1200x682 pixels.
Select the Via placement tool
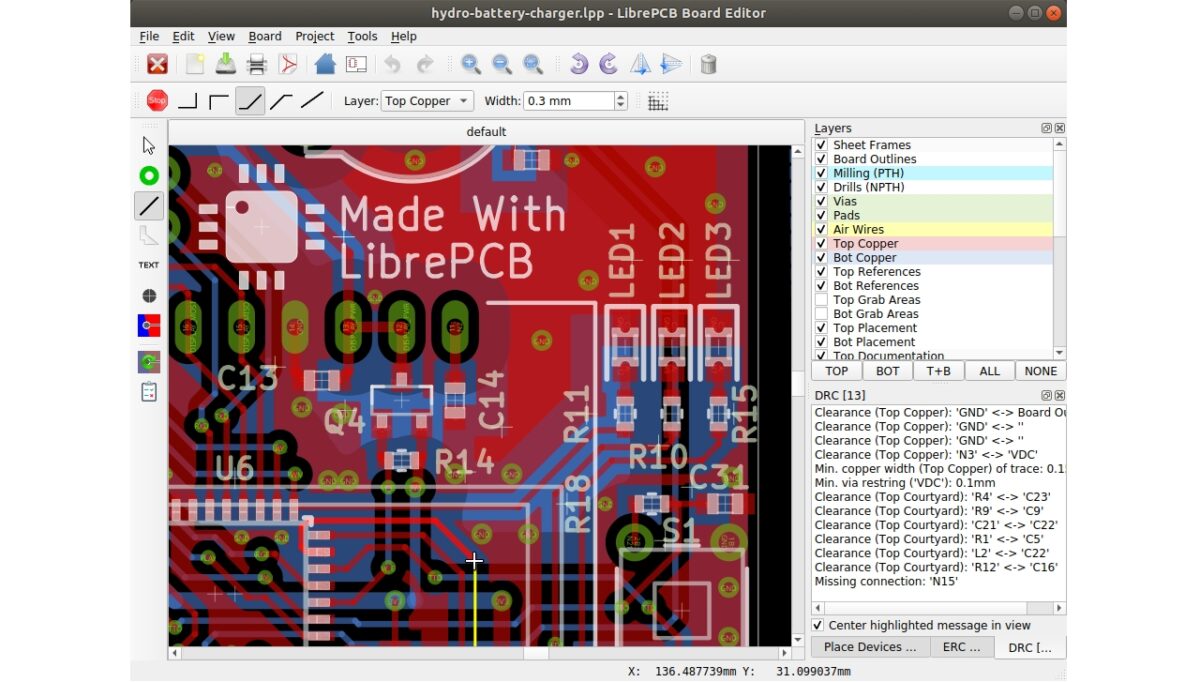click(x=148, y=175)
